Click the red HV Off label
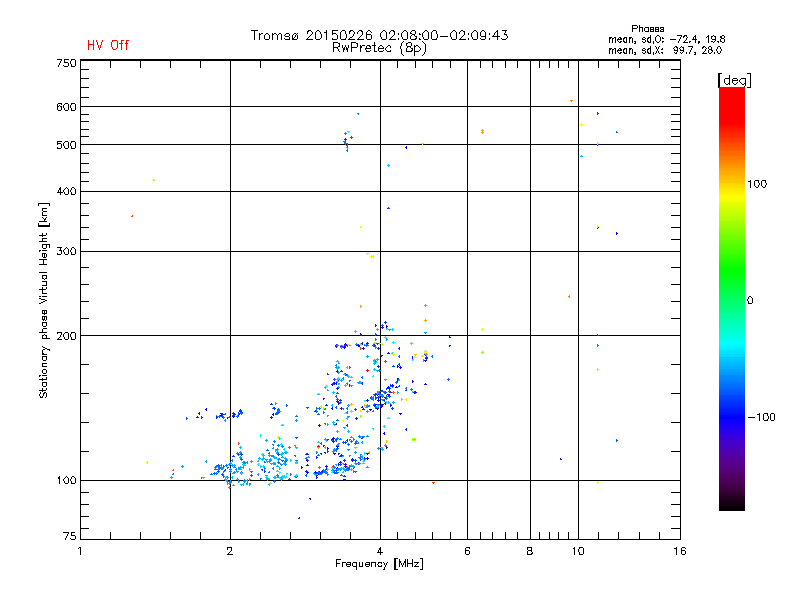This screenshot has width=800, height=600. (x=108, y=45)
